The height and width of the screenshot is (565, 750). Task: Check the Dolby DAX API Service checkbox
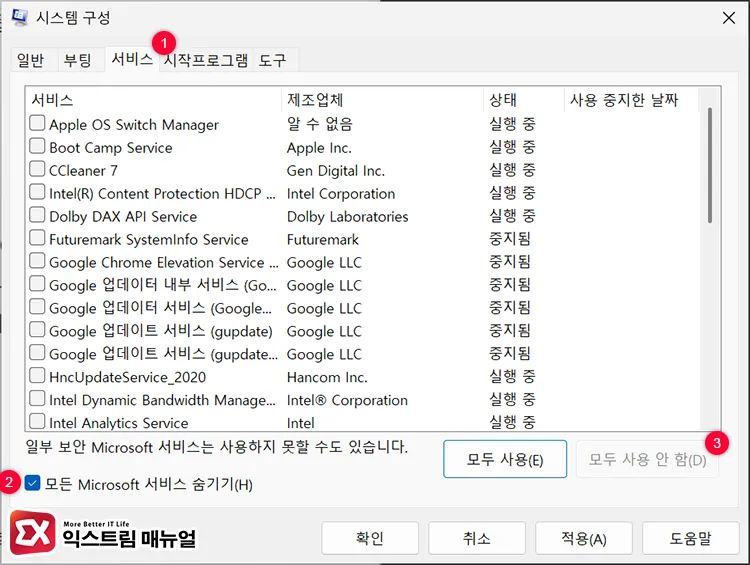[37, 215]
